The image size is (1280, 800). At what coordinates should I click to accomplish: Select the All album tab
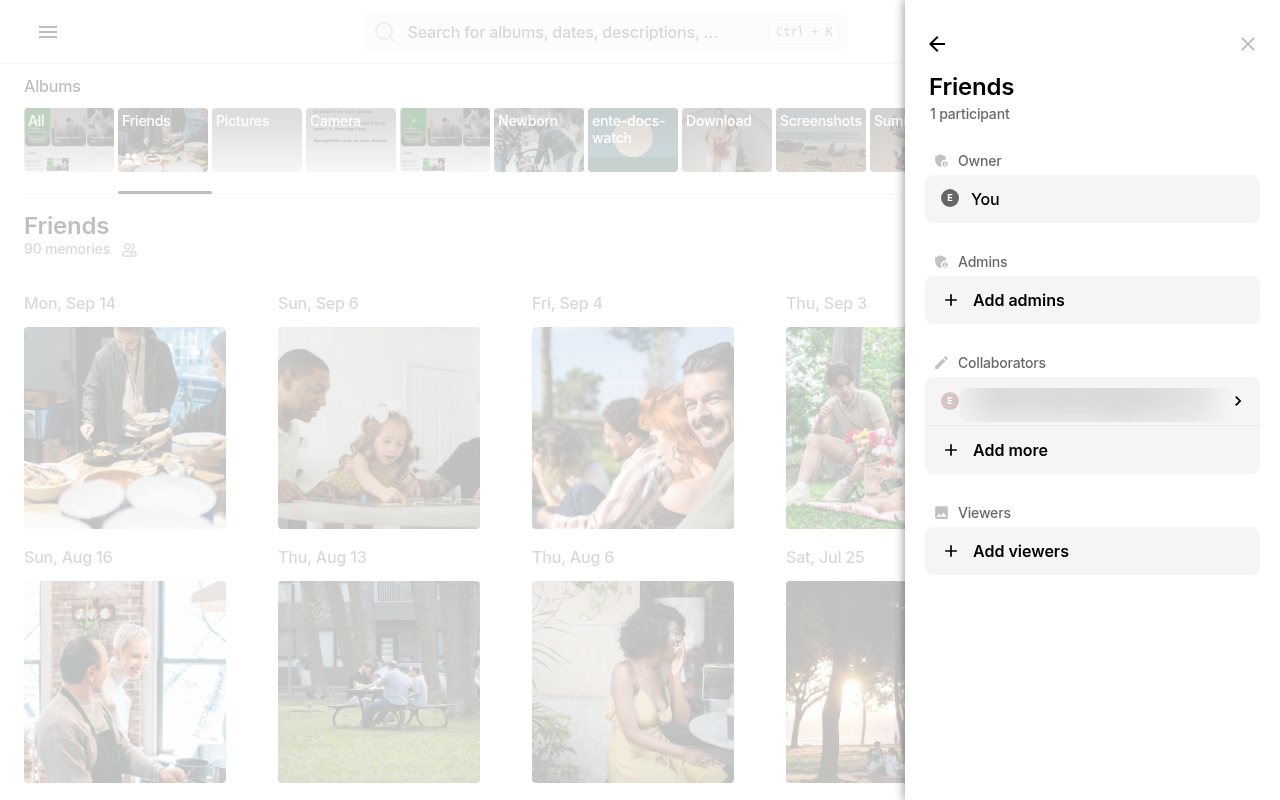click(69, 140)
